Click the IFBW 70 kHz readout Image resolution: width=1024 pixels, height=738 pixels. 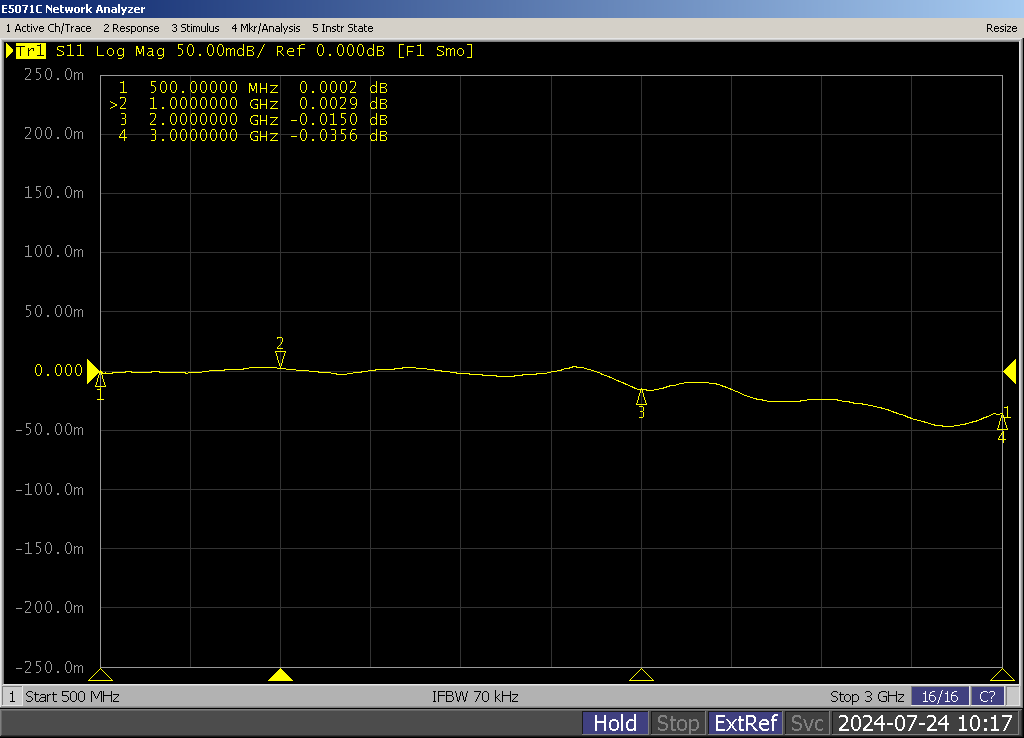coord(475,696)
